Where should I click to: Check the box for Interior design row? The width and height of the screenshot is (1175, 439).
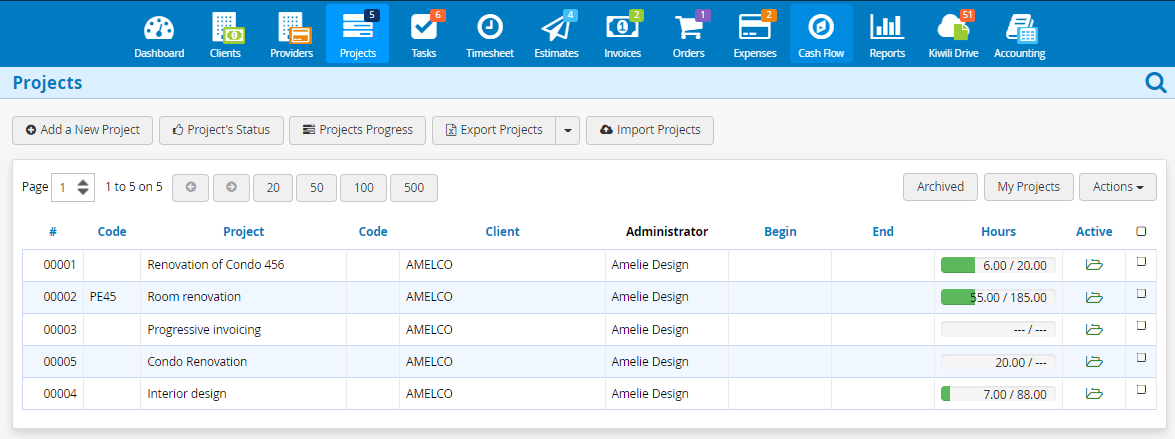coord(1141,390)
